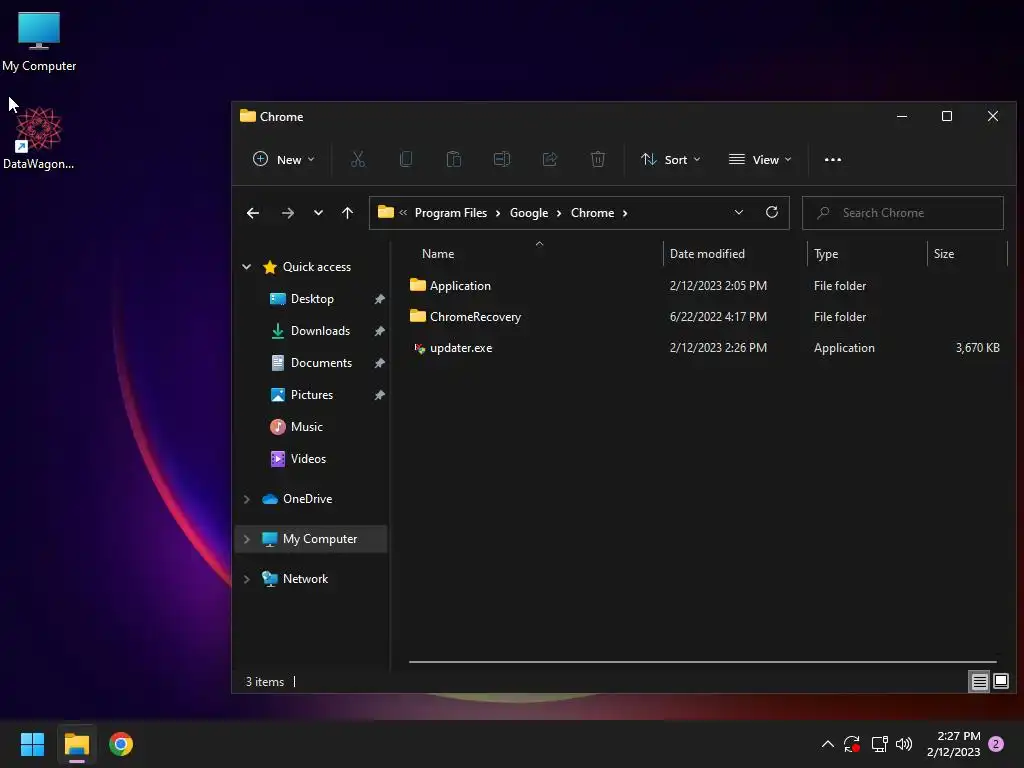The width and height of the screenshot is (1024, 768).
Task: Click the Delete trash icon
Action: point(598,159)
